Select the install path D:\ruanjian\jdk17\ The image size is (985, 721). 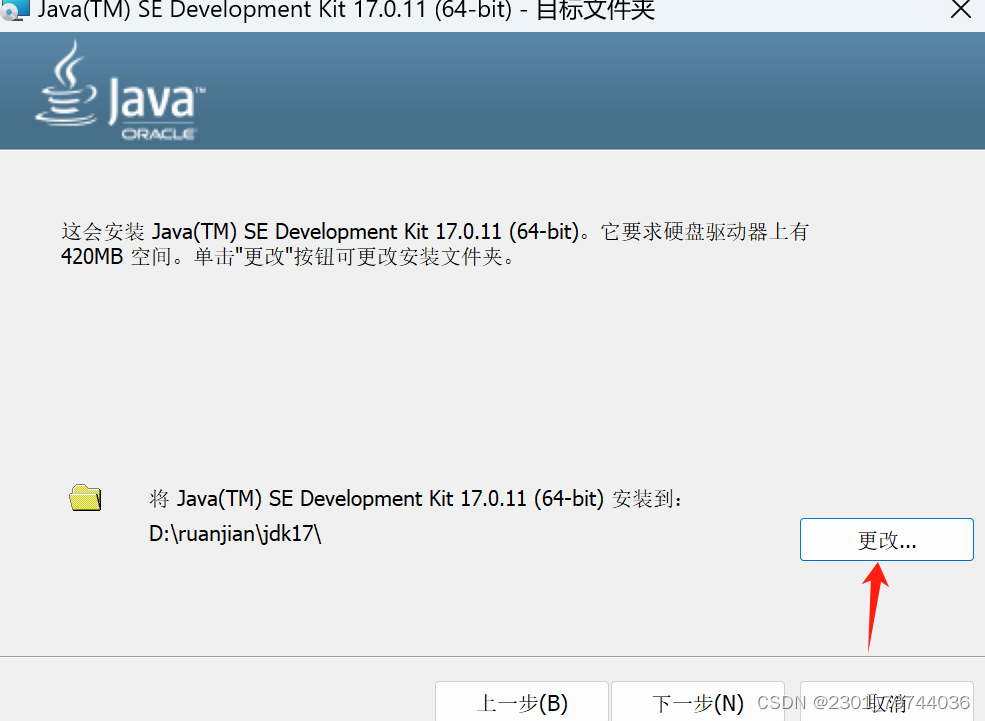coord(235,534)
